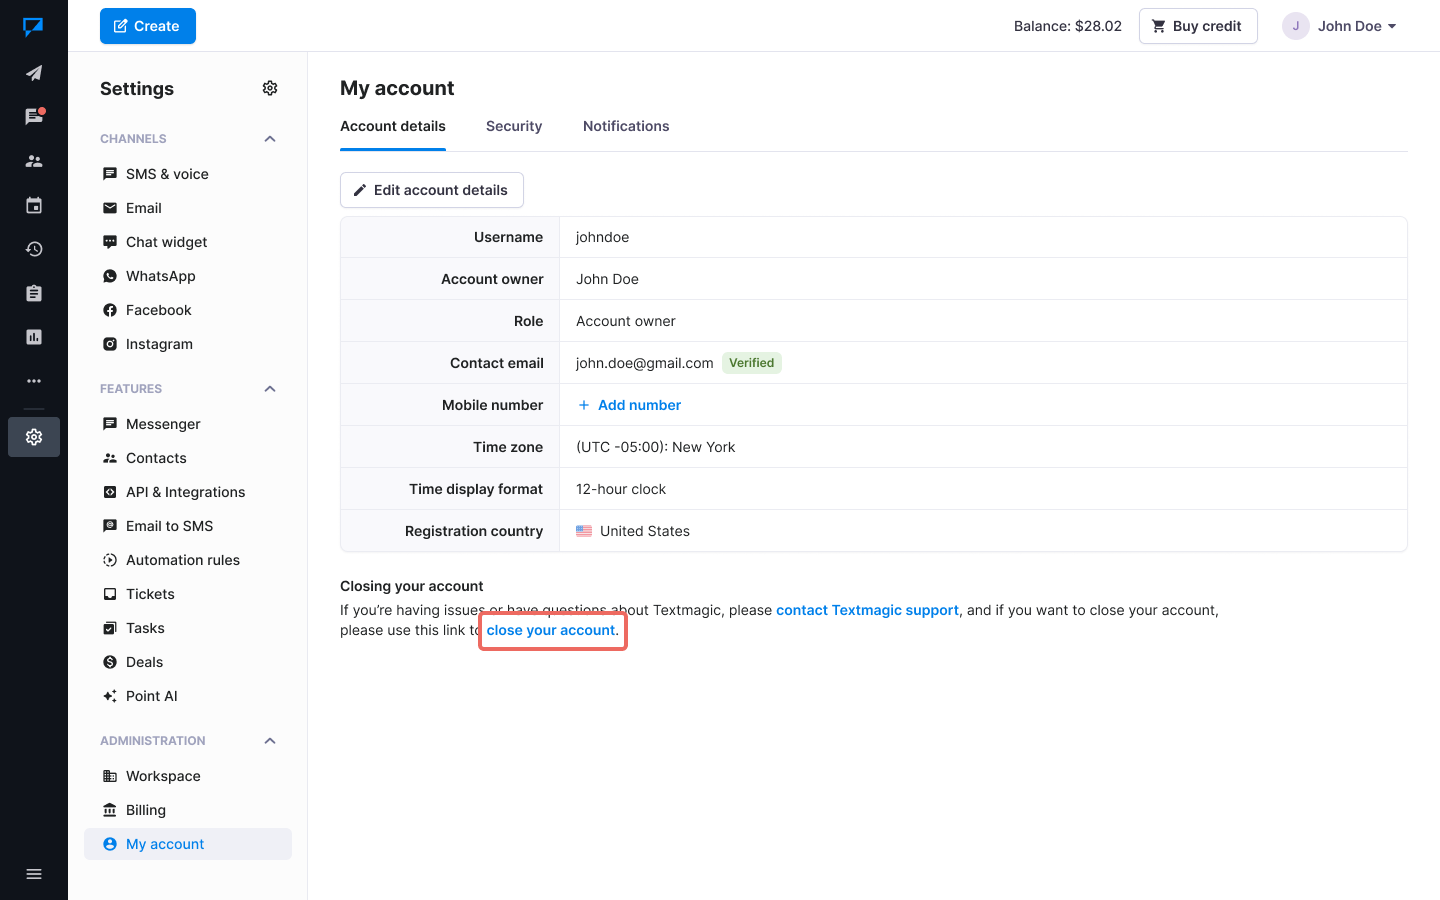
Task: Click the reporting chart icon in left rail
Action: click(34, 337)
